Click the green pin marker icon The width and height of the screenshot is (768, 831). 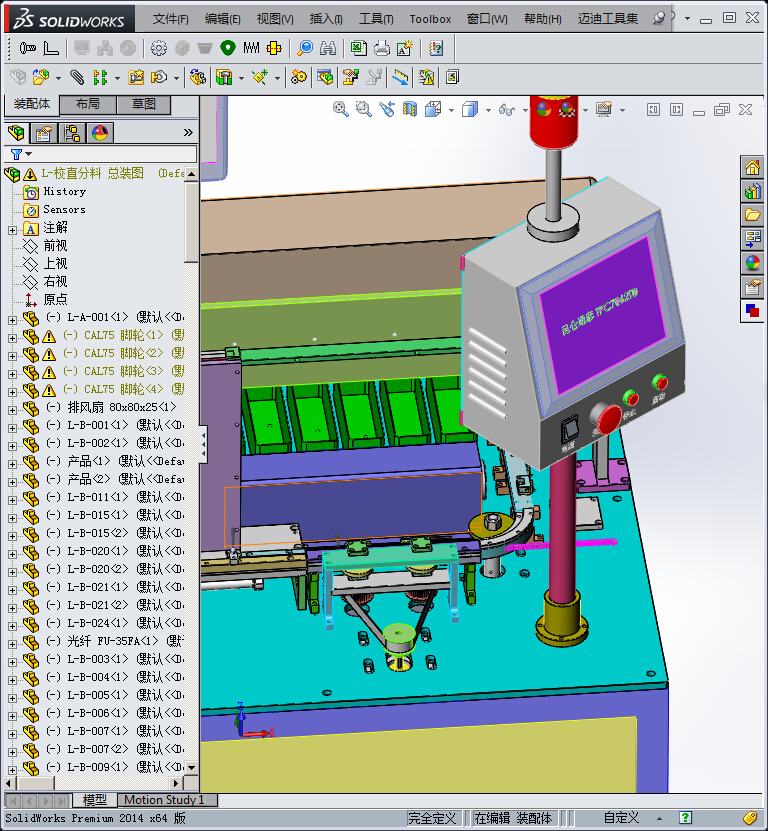tap(228, 48)
